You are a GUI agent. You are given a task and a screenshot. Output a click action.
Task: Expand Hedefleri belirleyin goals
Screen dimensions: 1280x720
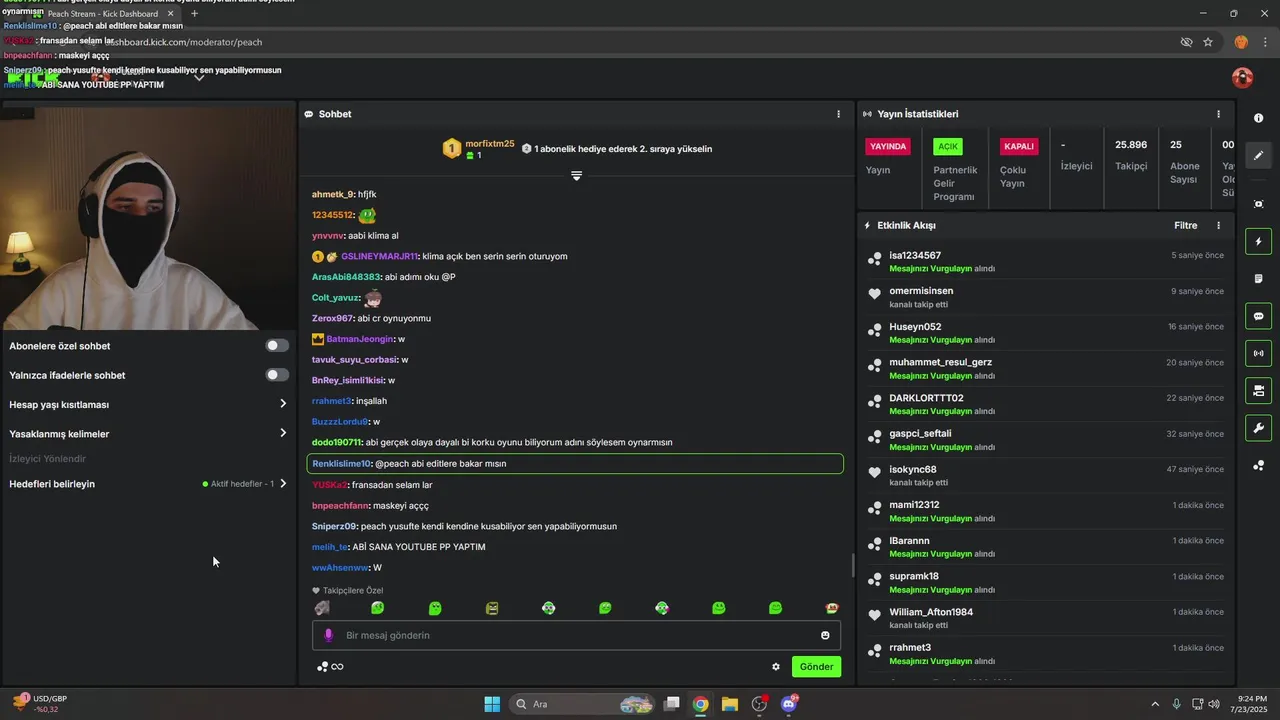(148, 484)
